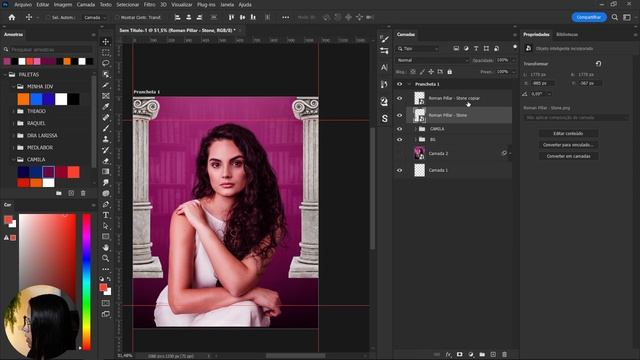Select the Pen tool
This screenshot has width=640, height=360.
106,204
